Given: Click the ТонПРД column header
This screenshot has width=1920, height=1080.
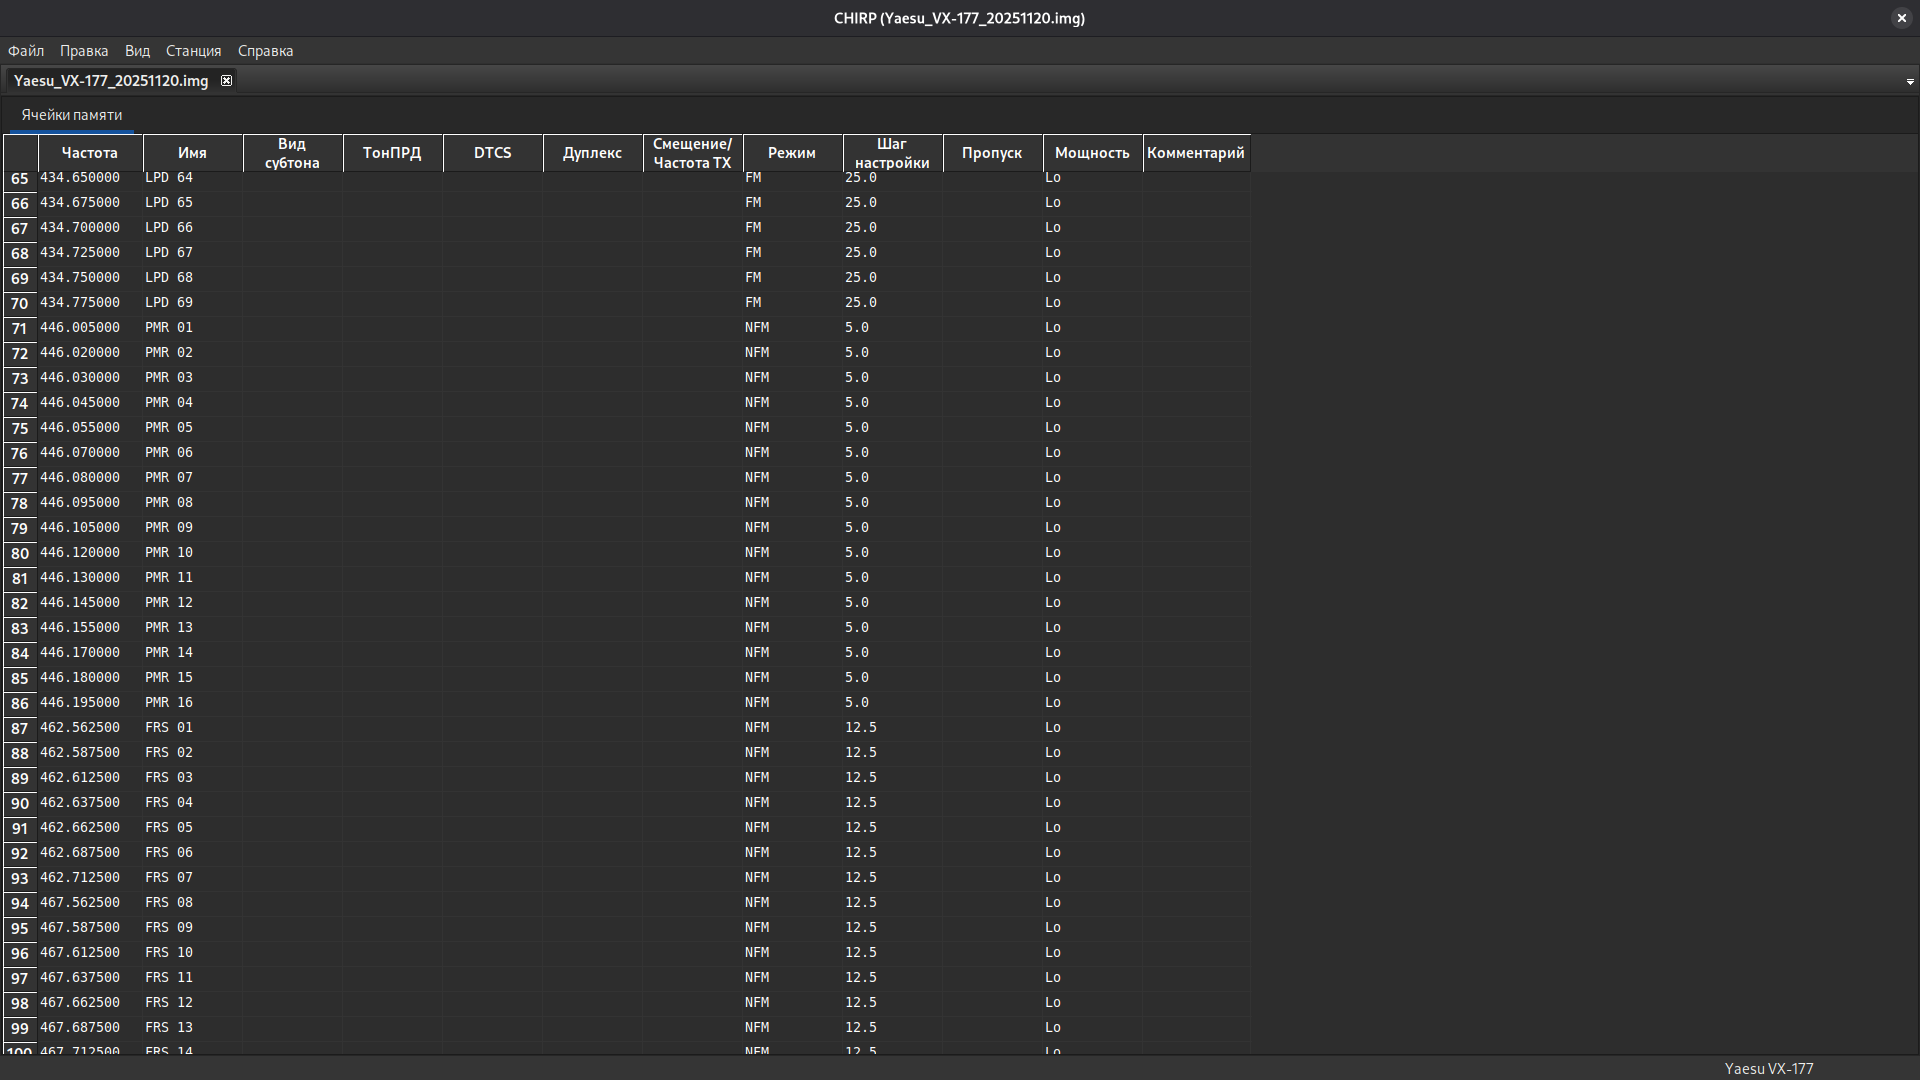Looking at the screenshot, I should (392, 153).
